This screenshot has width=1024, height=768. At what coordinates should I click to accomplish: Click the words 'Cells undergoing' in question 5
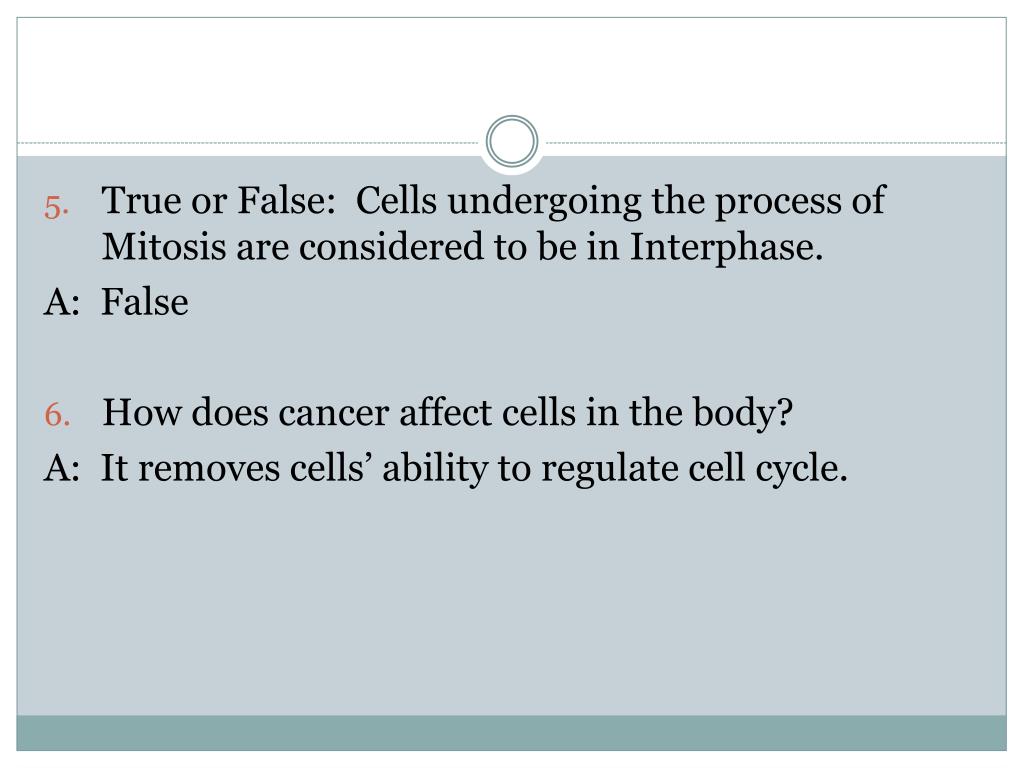coord(498,201)
